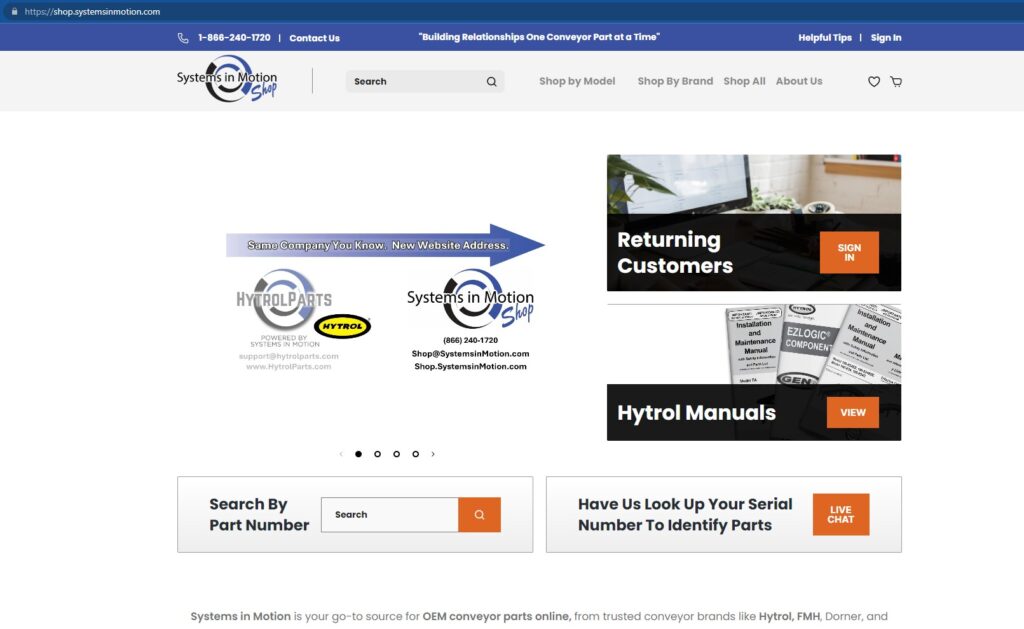
Task: Click the orange SIGN IN button
Action: pyautogui.click(x=849, y=253)
